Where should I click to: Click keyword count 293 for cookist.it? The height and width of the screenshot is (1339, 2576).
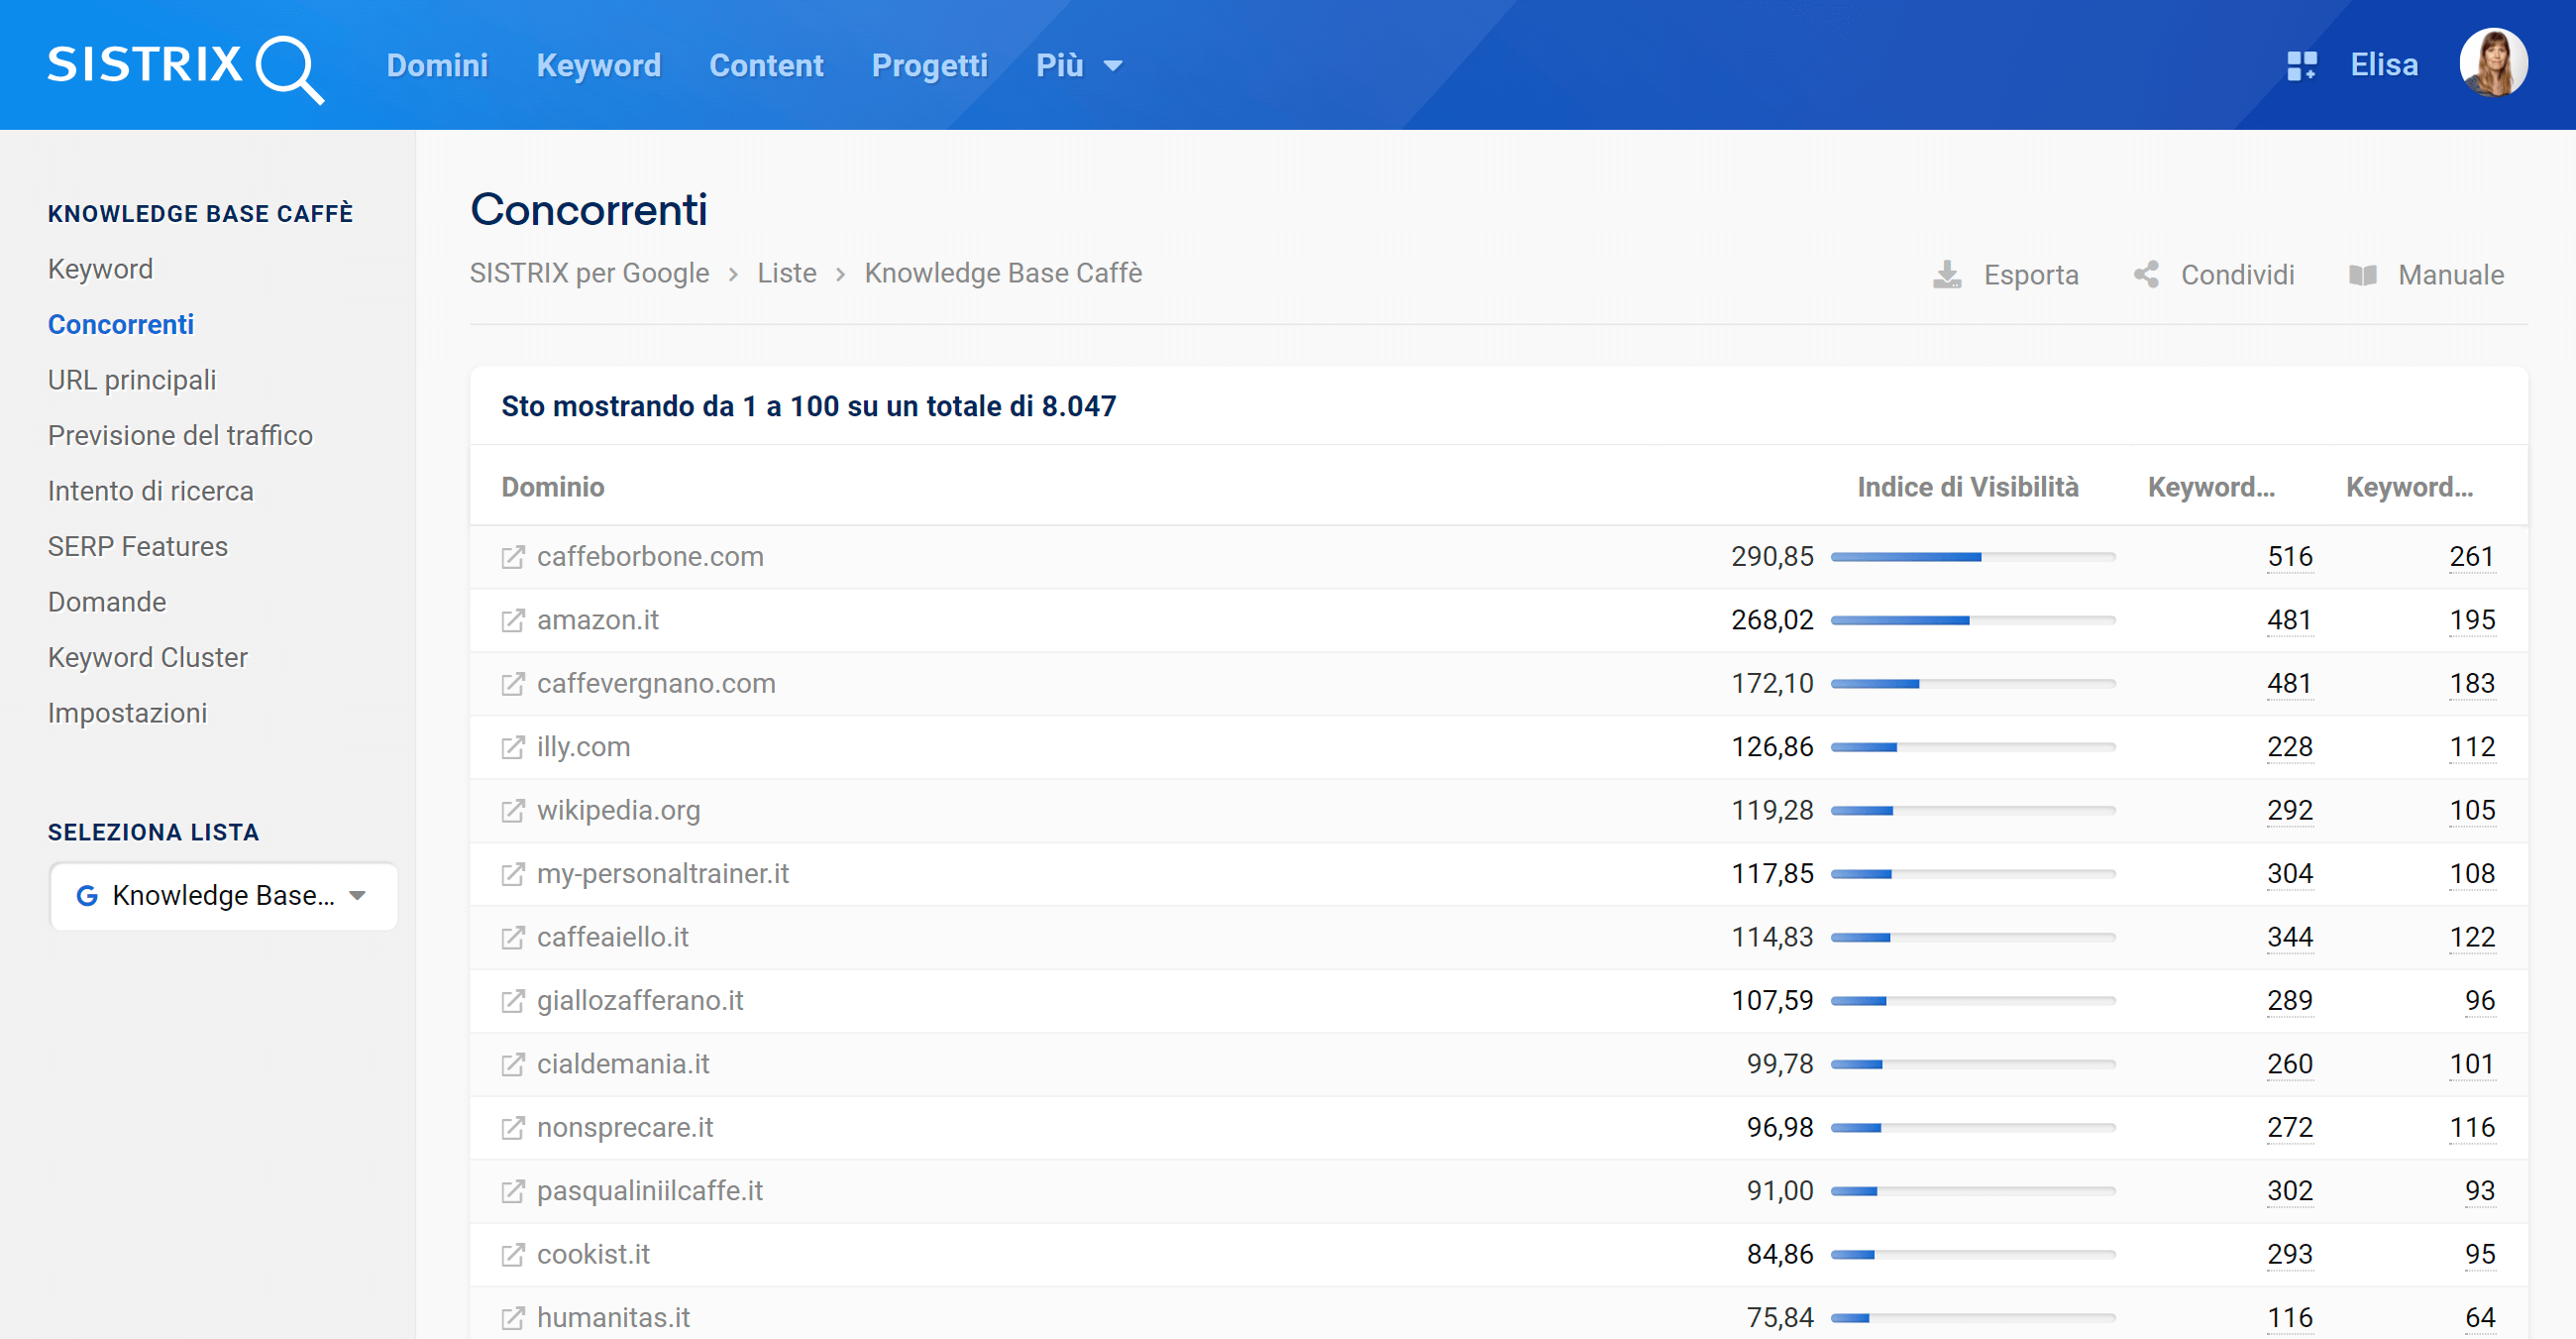[x=2290, y=1254]
